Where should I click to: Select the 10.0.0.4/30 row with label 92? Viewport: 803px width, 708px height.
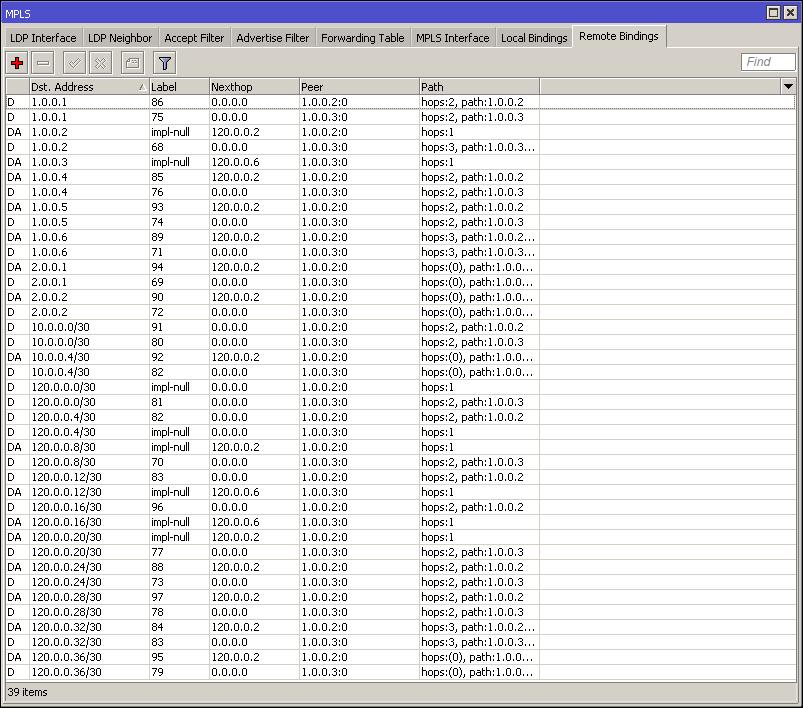(x=400, y=357)
